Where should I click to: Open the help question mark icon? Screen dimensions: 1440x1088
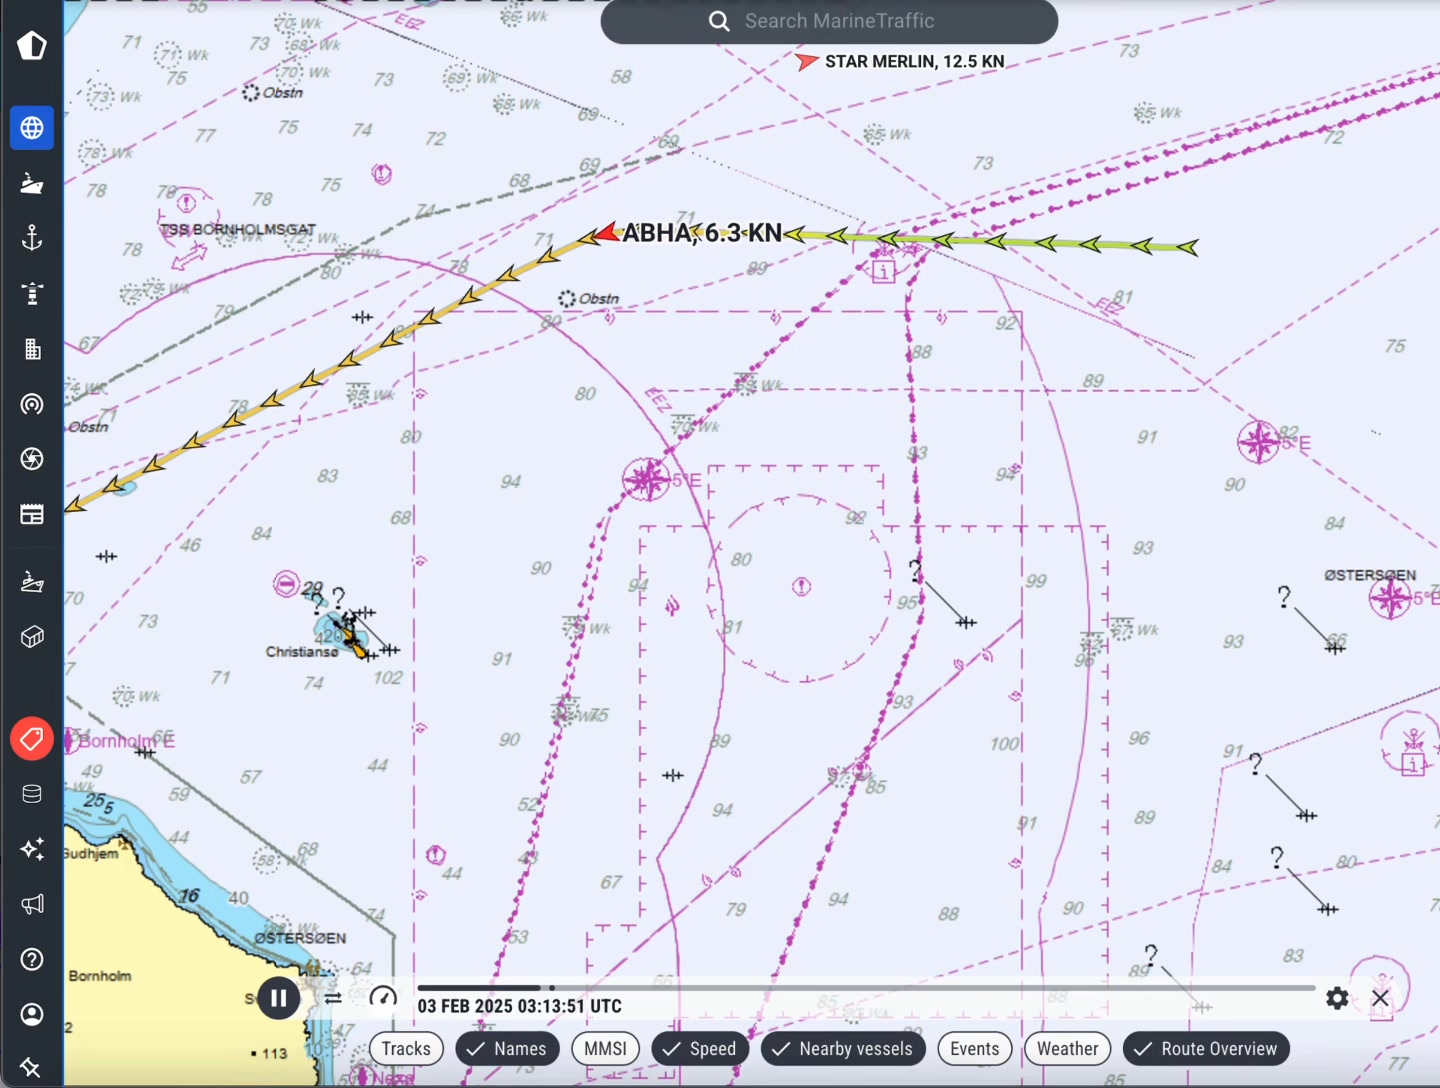tap(32, 959)
